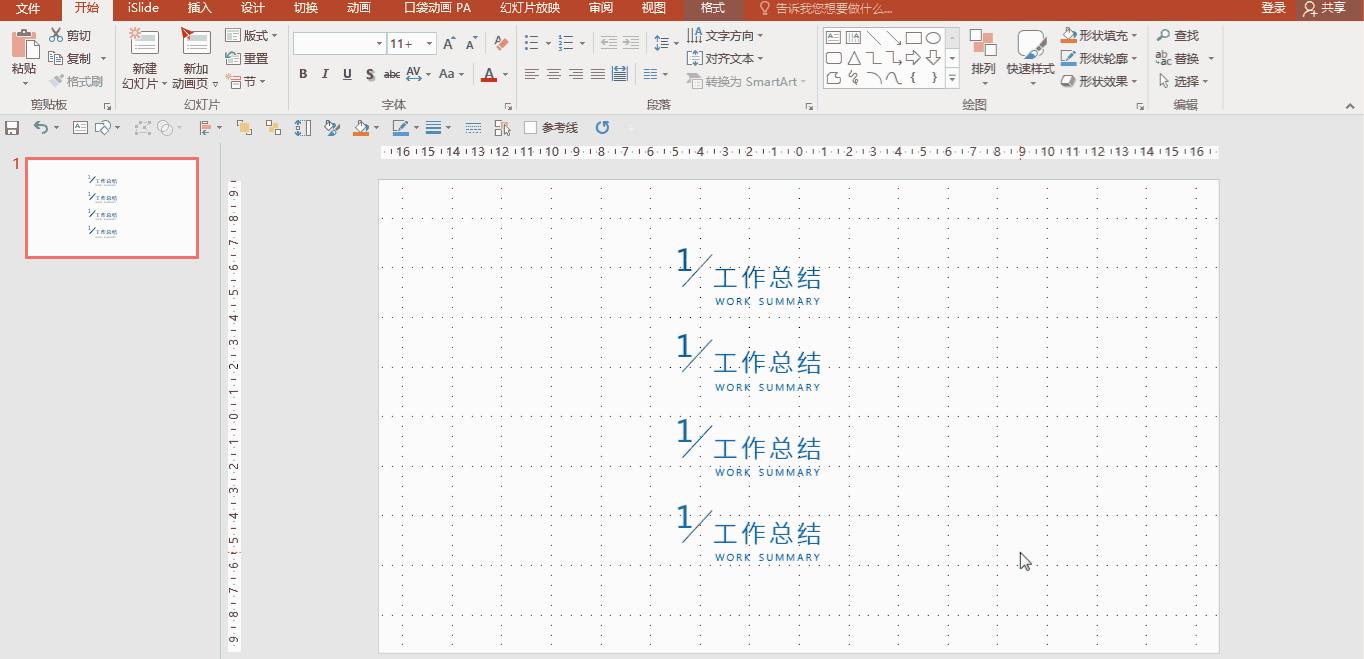Toggle underline formatting
The image size is (1364, 659).
pyautogui.click(x=346, y=74)
